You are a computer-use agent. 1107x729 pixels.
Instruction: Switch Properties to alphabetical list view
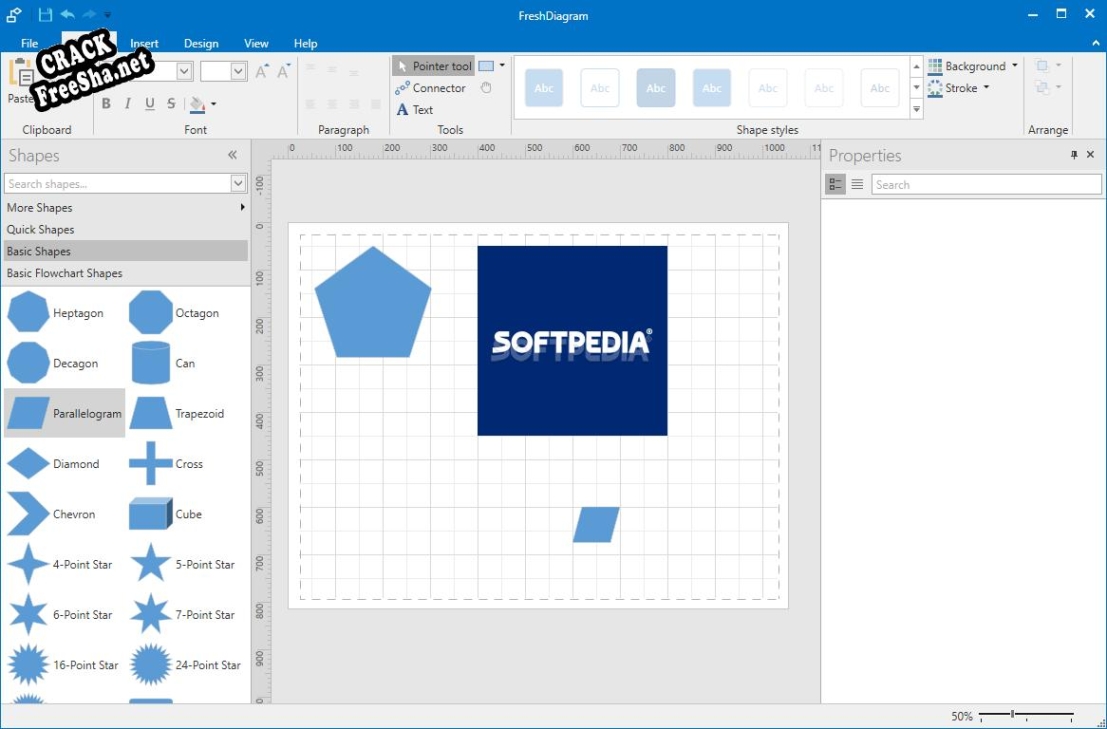(x=857, y=184)
